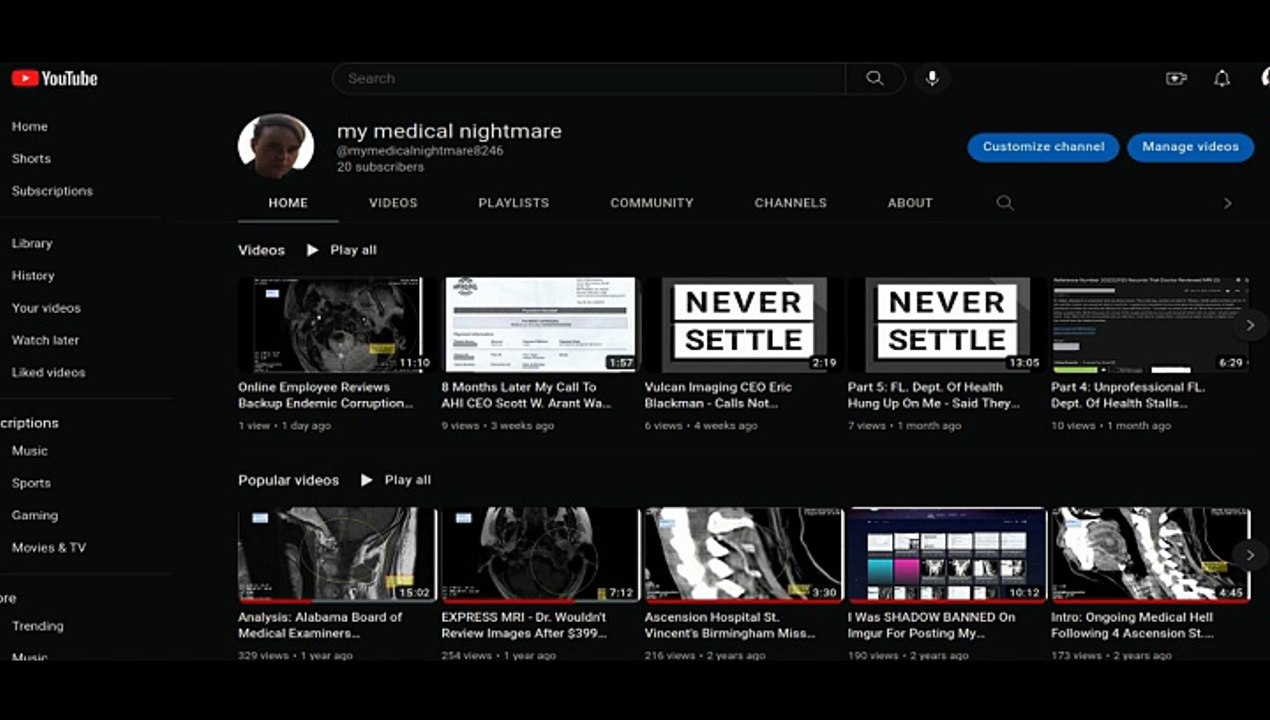This screenshot has width=1270, height=720.
Task: Open Analysis: Alabama Board thumbnail
Action: click(x=336, y=555)
